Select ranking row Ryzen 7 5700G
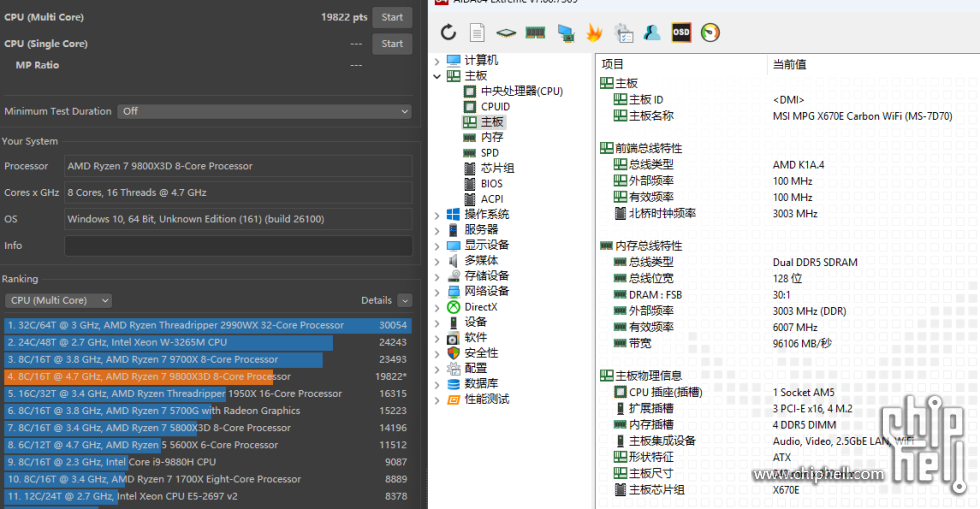The height and width of the screenshot is (509, 980). tap(208, 411)
